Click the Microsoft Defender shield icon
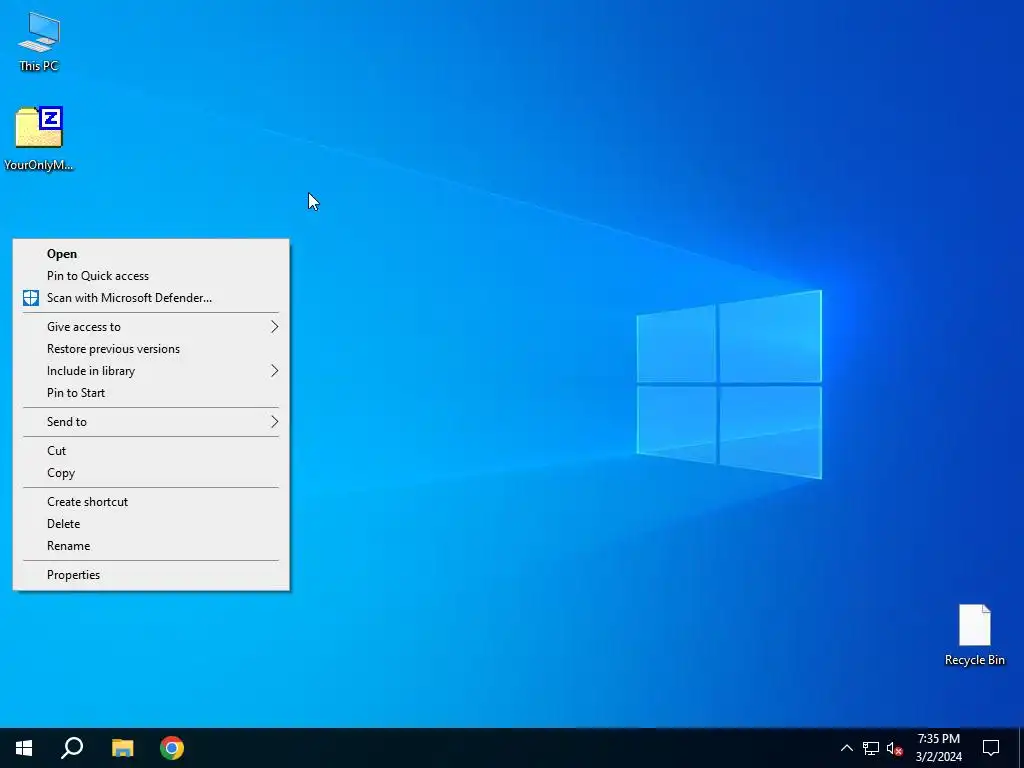Viewport: 1024px width, 768px height. click(31, 298)
